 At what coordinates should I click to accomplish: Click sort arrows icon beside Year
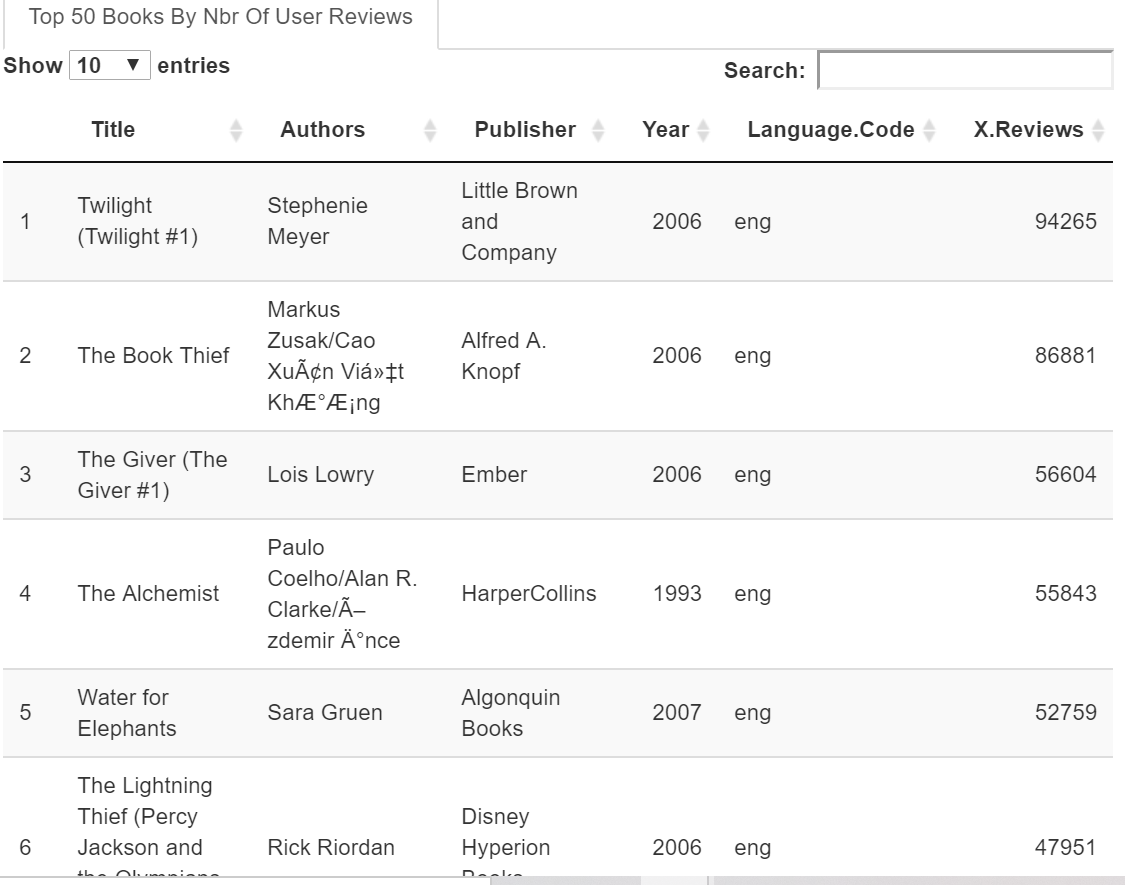click(702, 130)
